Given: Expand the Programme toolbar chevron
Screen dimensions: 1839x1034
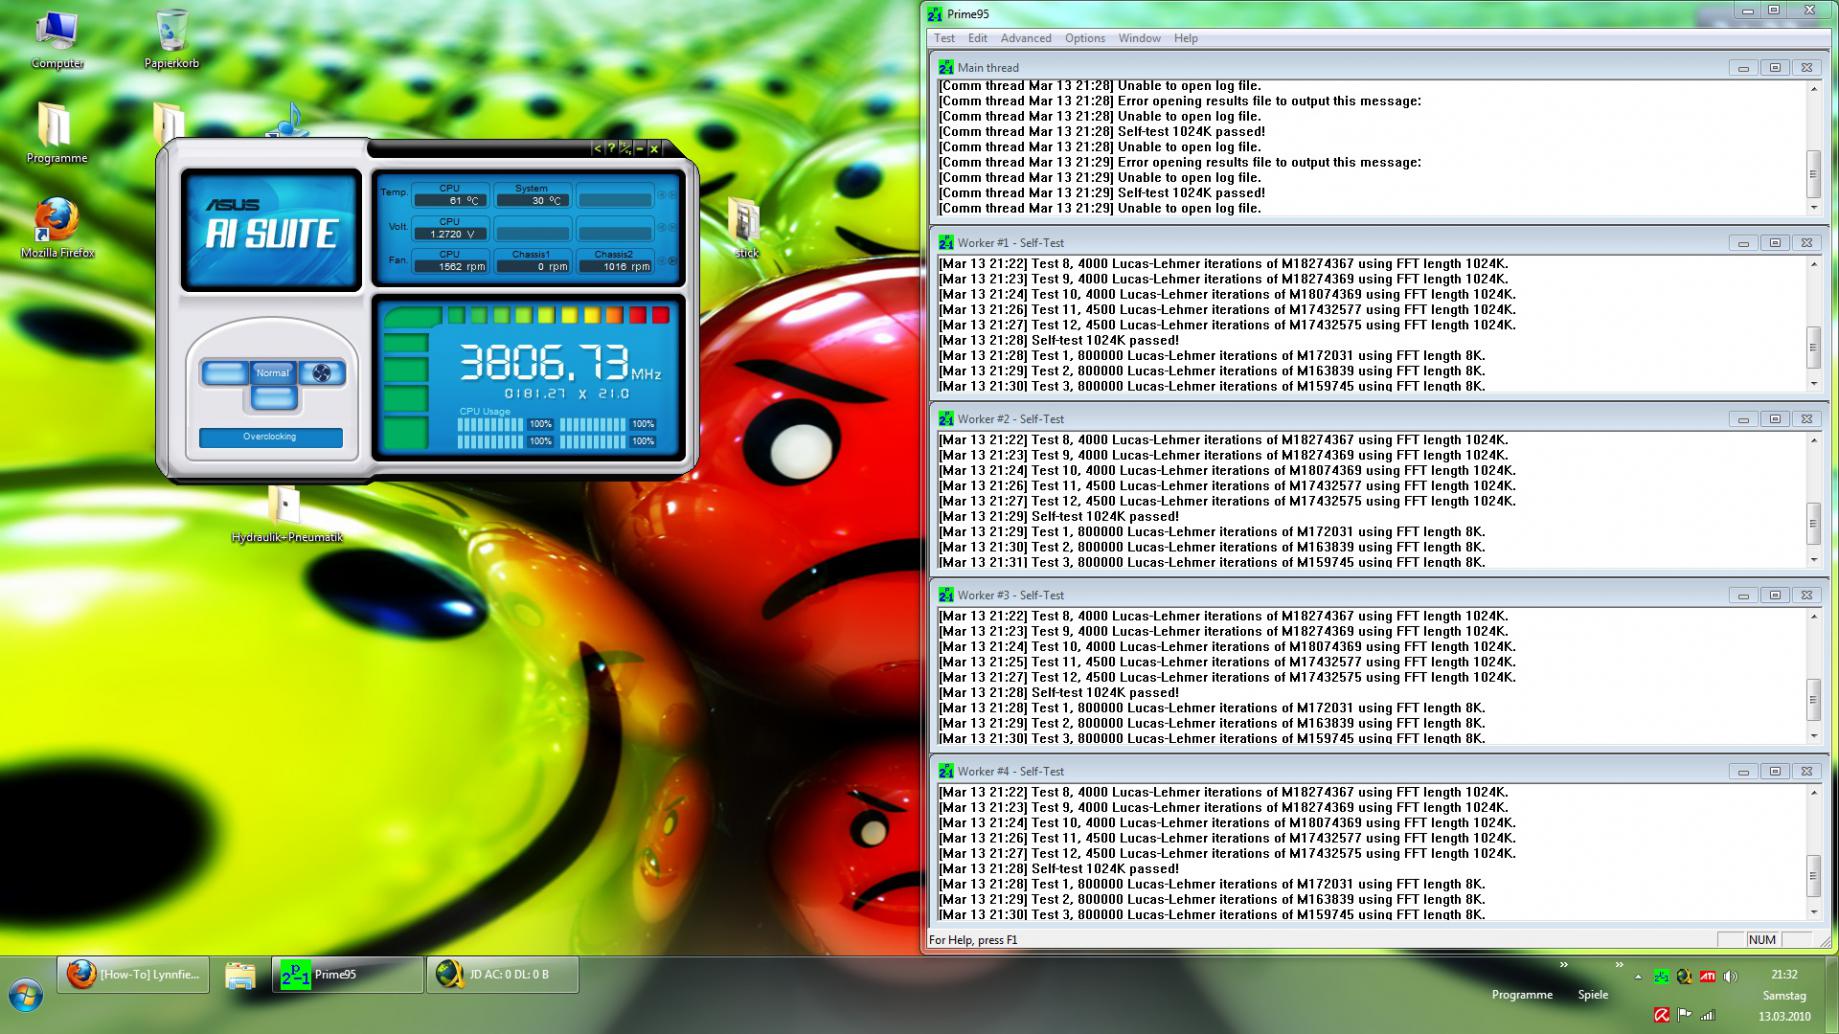Looking at the screenshot, I should (1564, 965).
